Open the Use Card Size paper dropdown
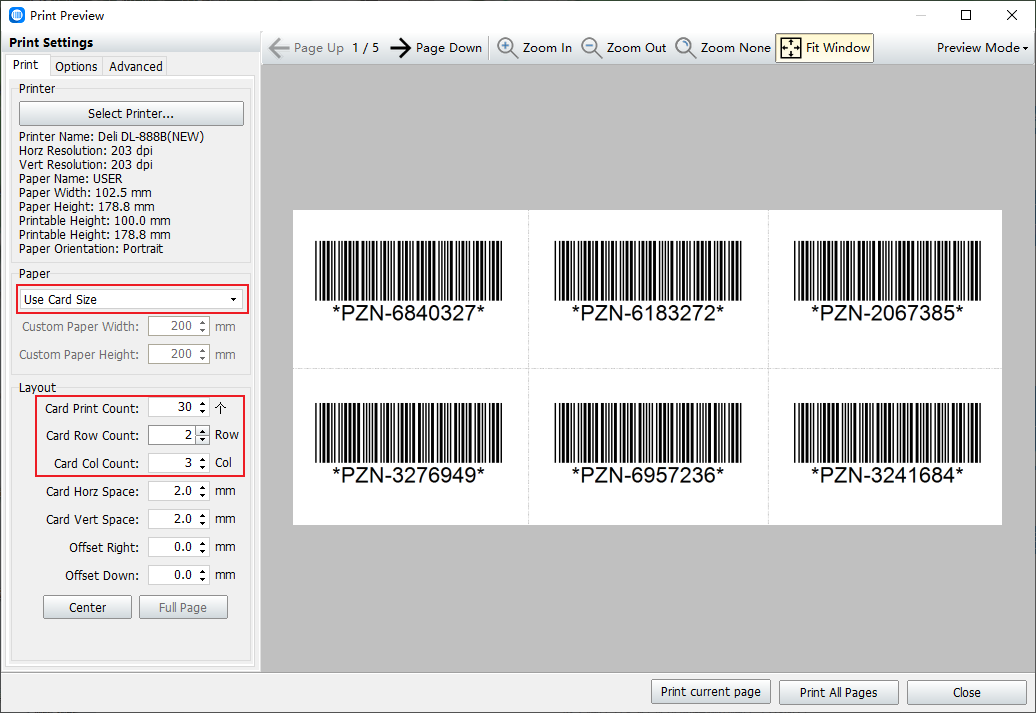 [x=130, y=299]
